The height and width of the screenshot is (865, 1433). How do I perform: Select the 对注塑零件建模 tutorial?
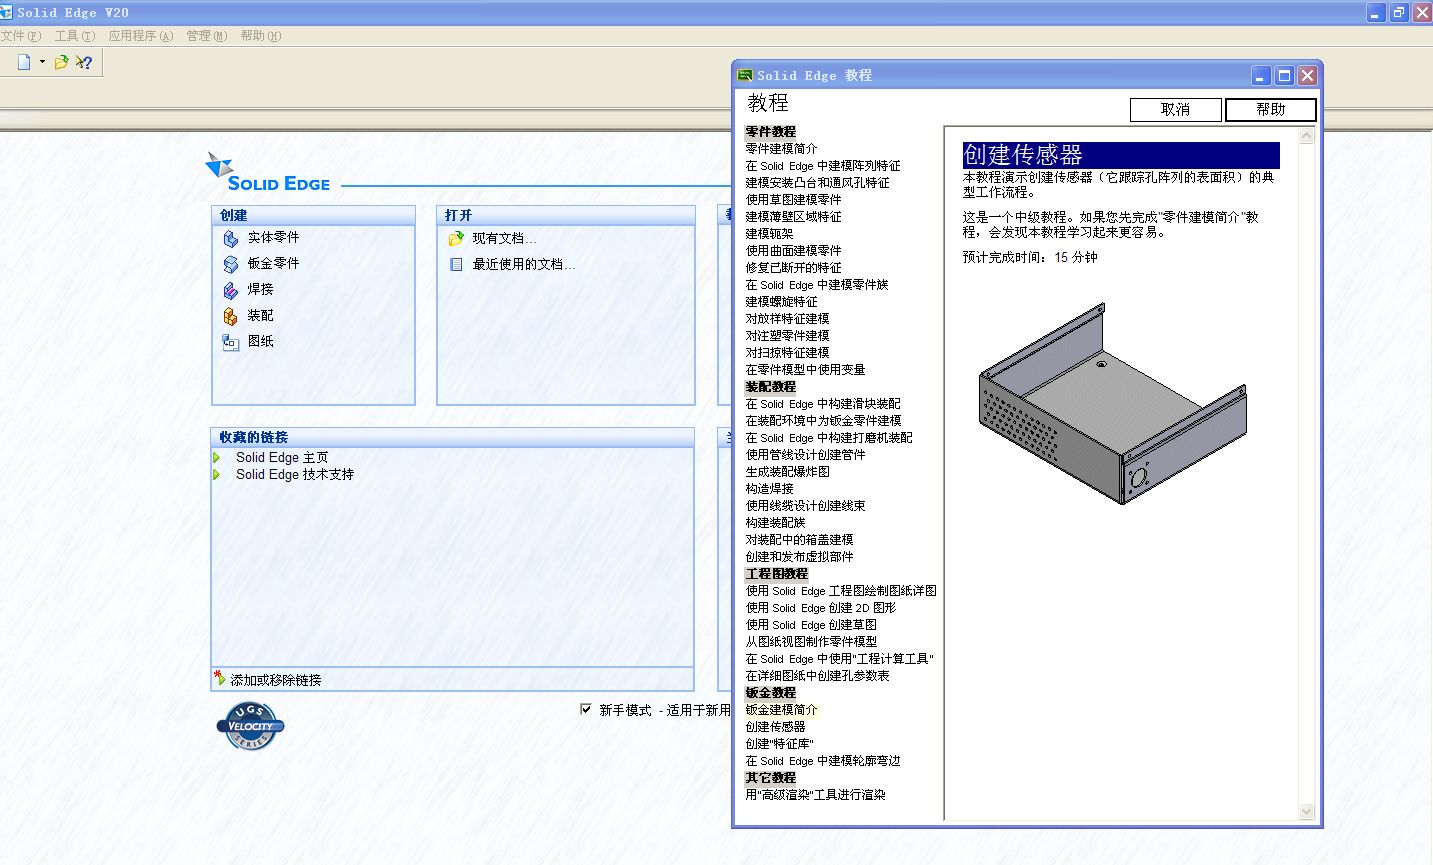pos(787,336)
